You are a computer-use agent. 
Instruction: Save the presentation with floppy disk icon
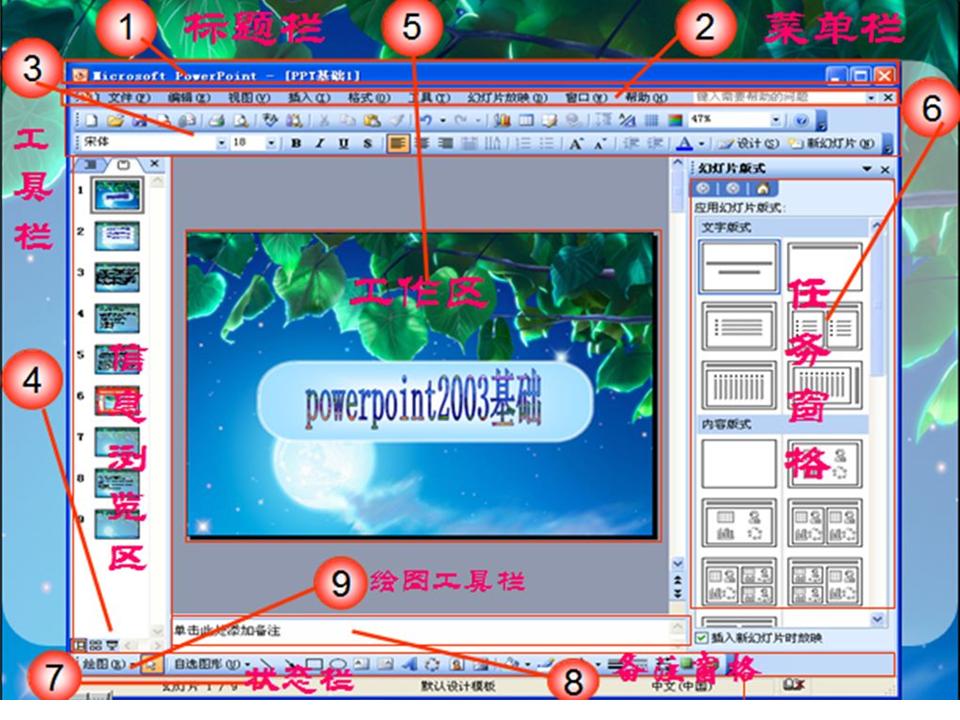click(x=140, y=121)
